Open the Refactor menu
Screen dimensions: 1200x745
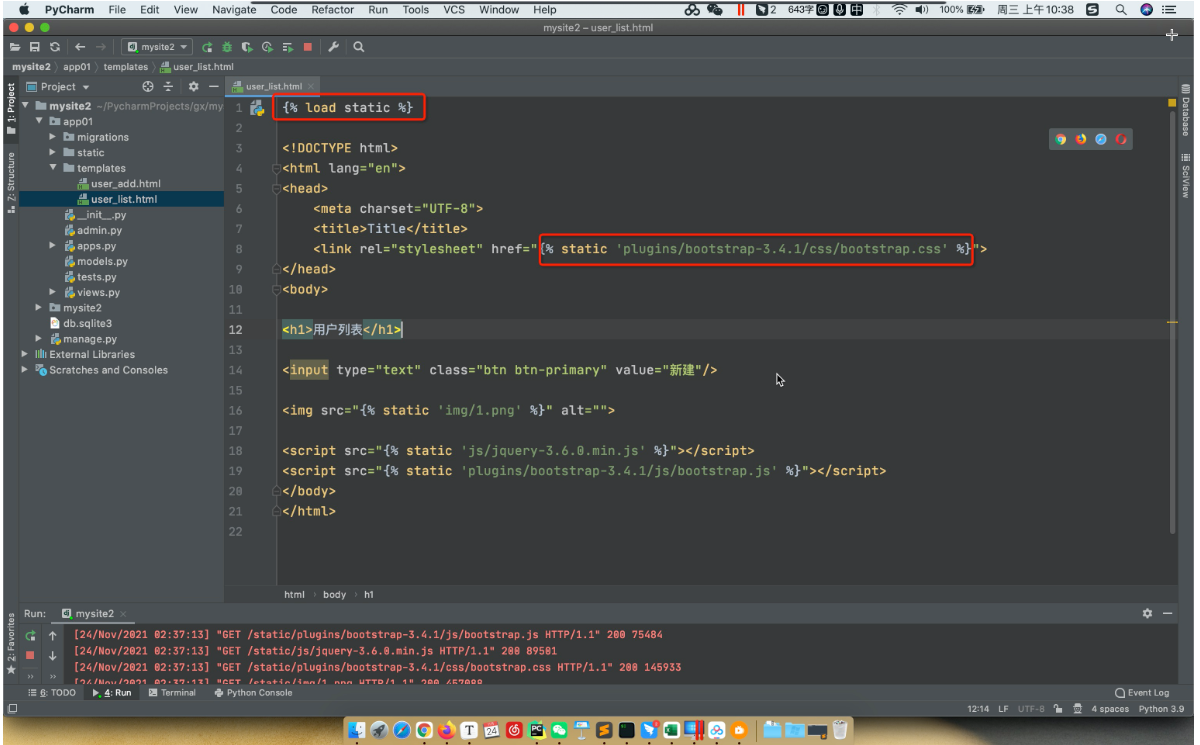coord(332,9)
